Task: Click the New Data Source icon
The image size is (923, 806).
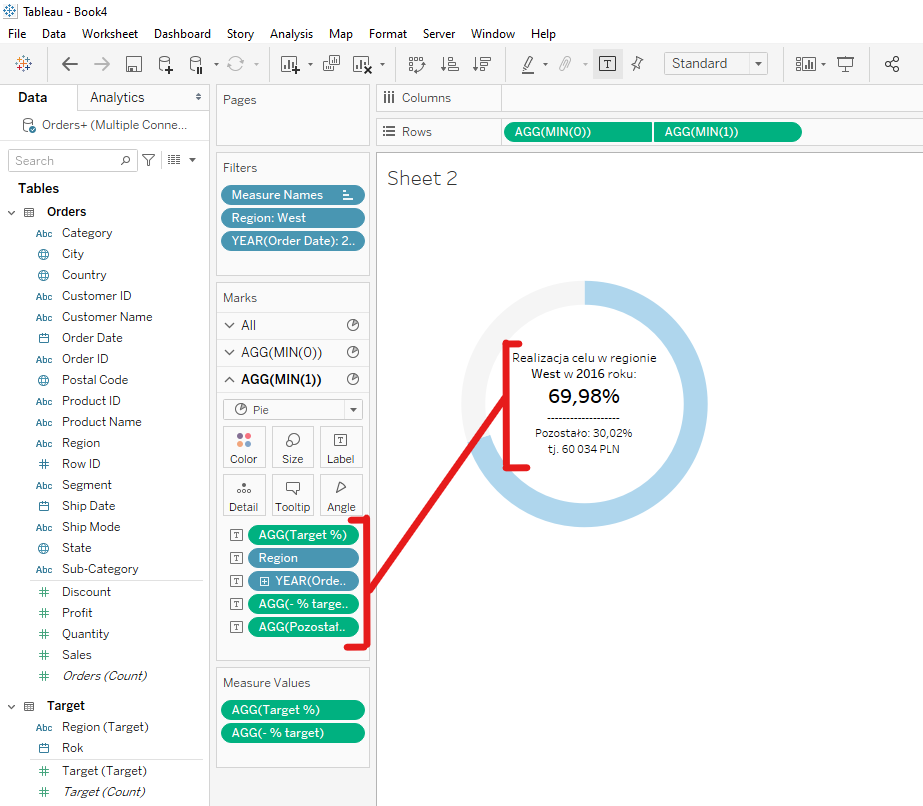Action: [x=165, y=64]
